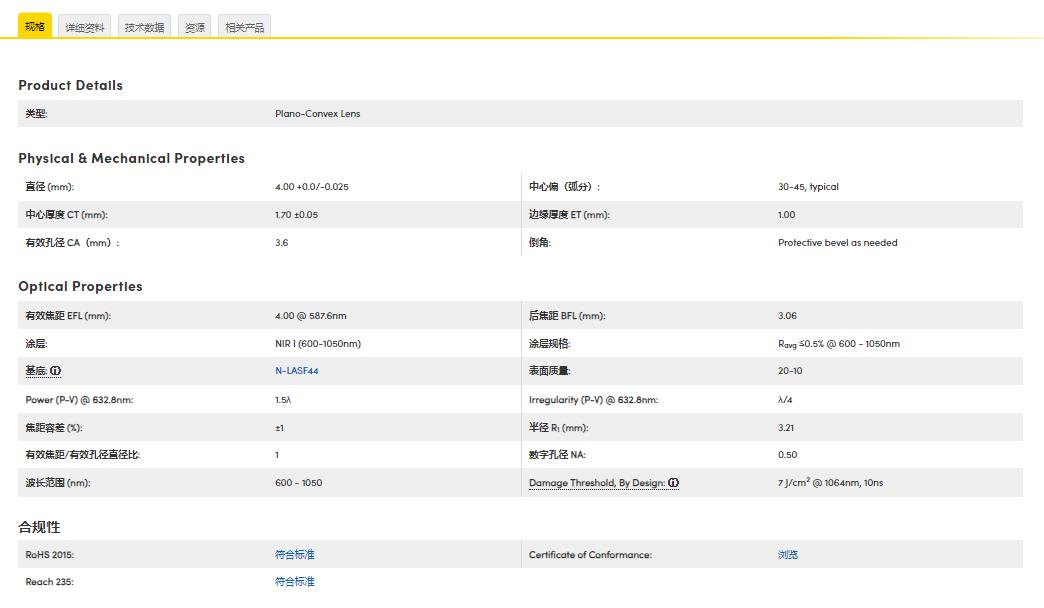Switch to the 规格 tab
Image resolution: width=1044 pixels, height=608 pixels.
35,27
